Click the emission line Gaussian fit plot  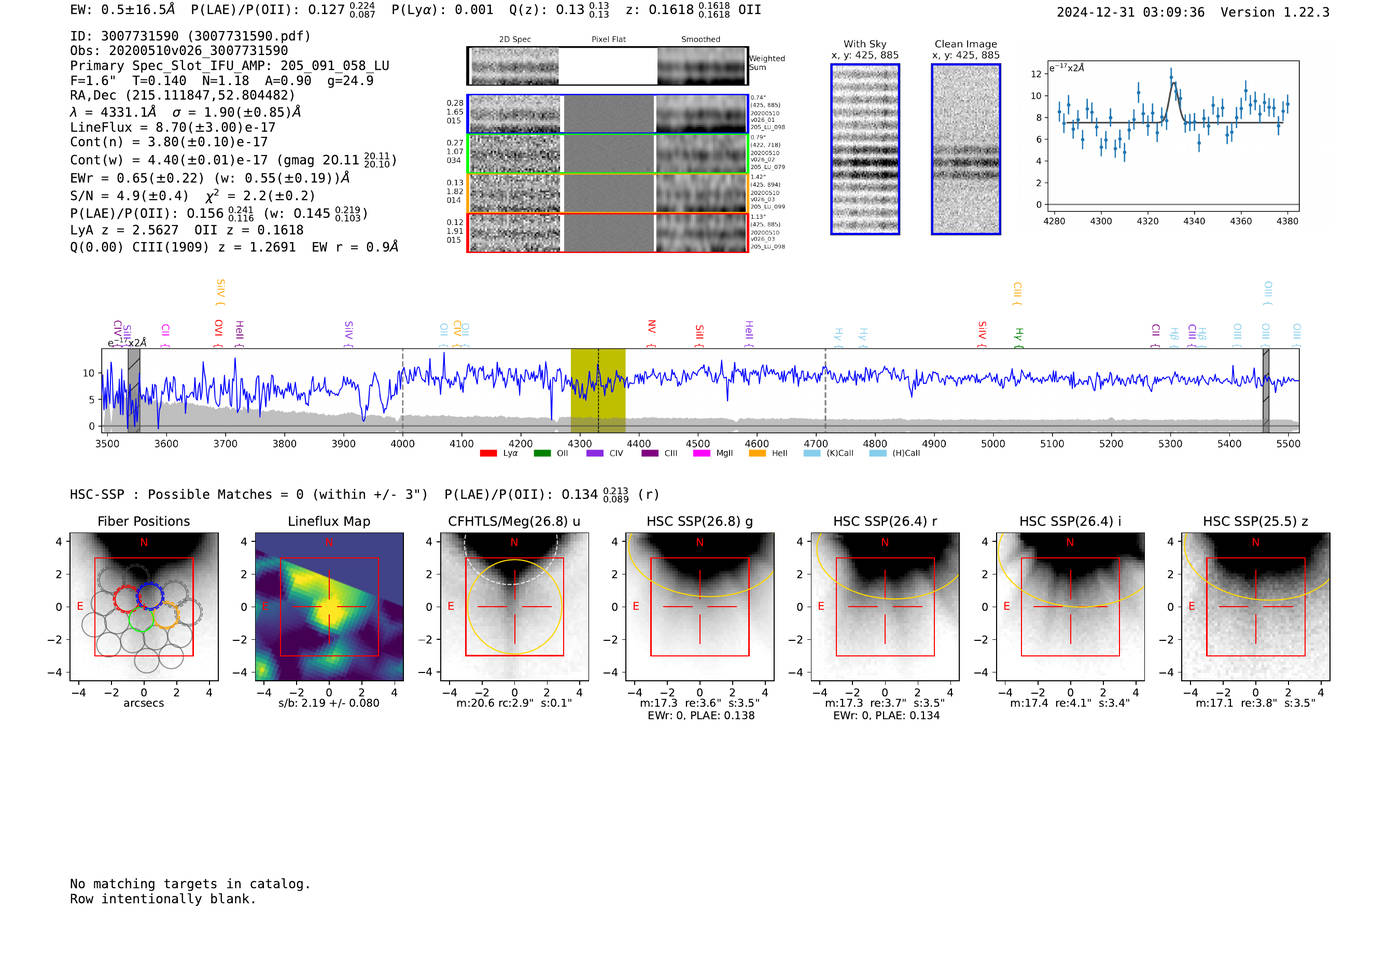pos(1172,138)
